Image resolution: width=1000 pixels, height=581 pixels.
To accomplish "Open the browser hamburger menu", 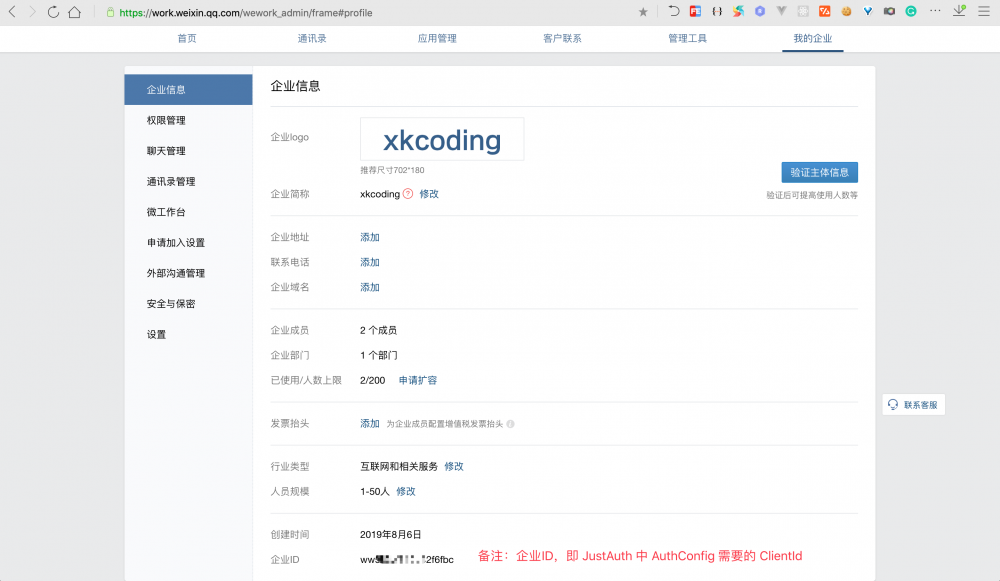I will pyautogui.click(x=983, y=11).
